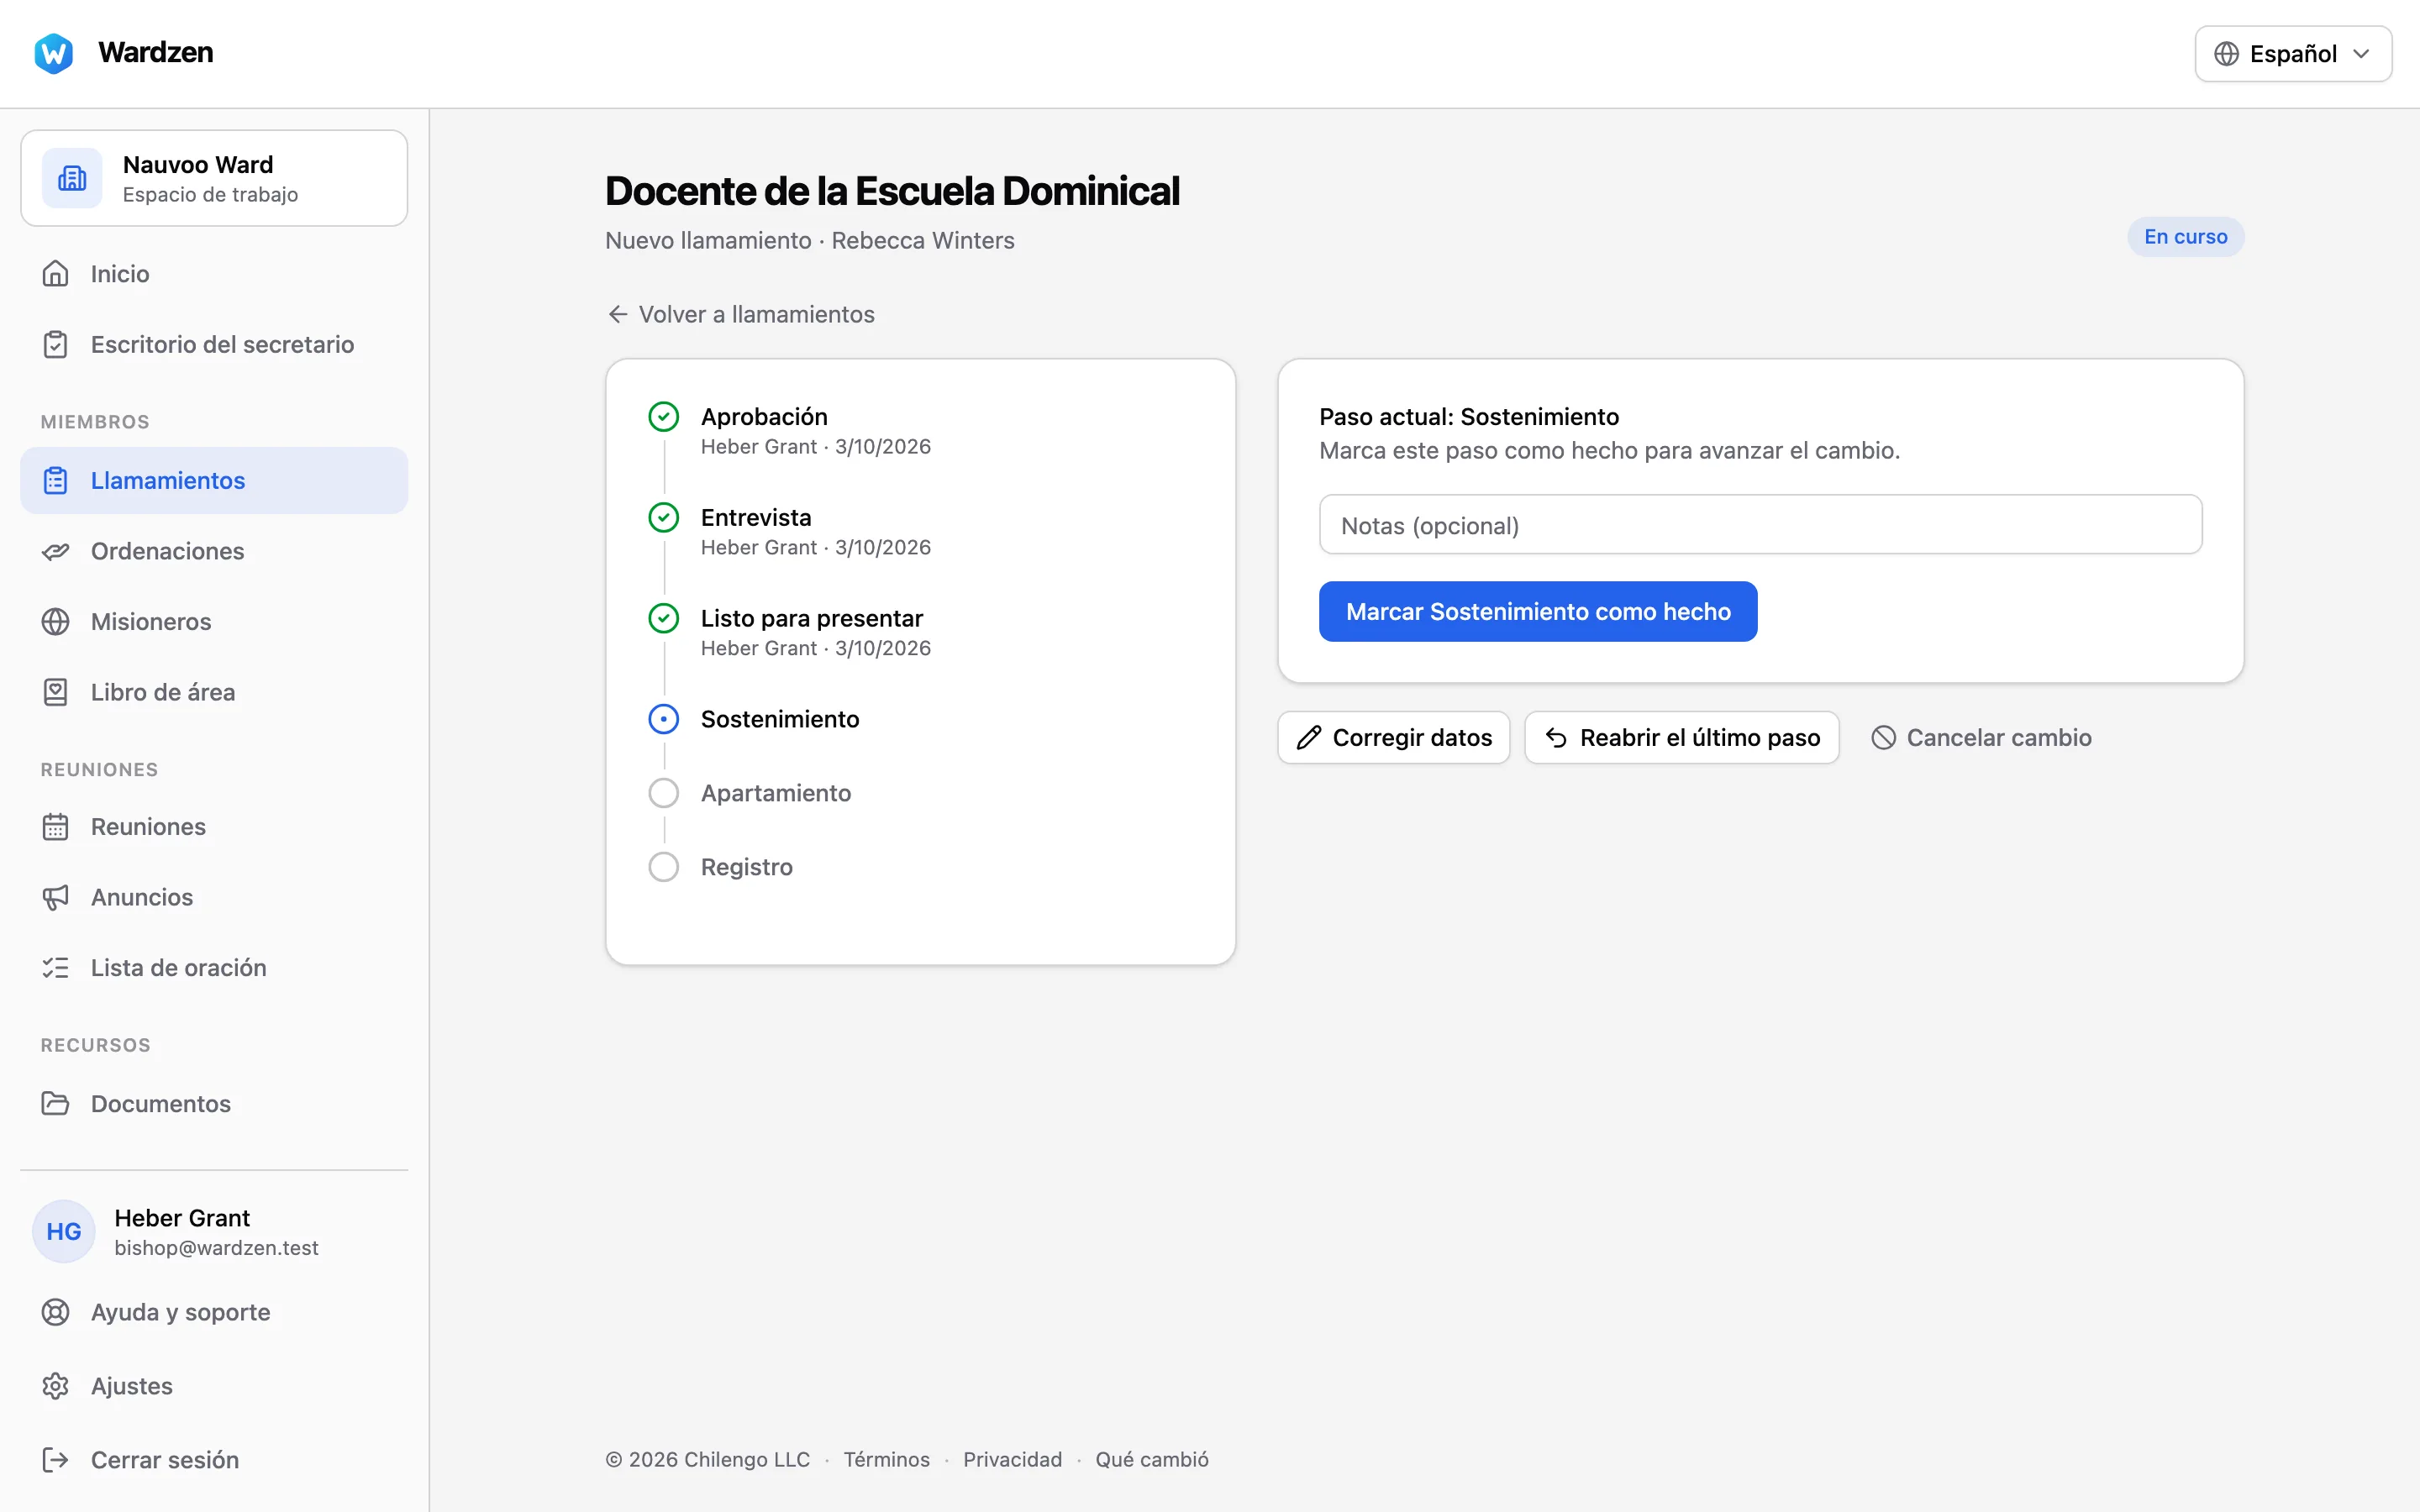Screen dimensions: 2420x1512
Task: Click the HG user avatar
Action: [x=64, y=1231]
